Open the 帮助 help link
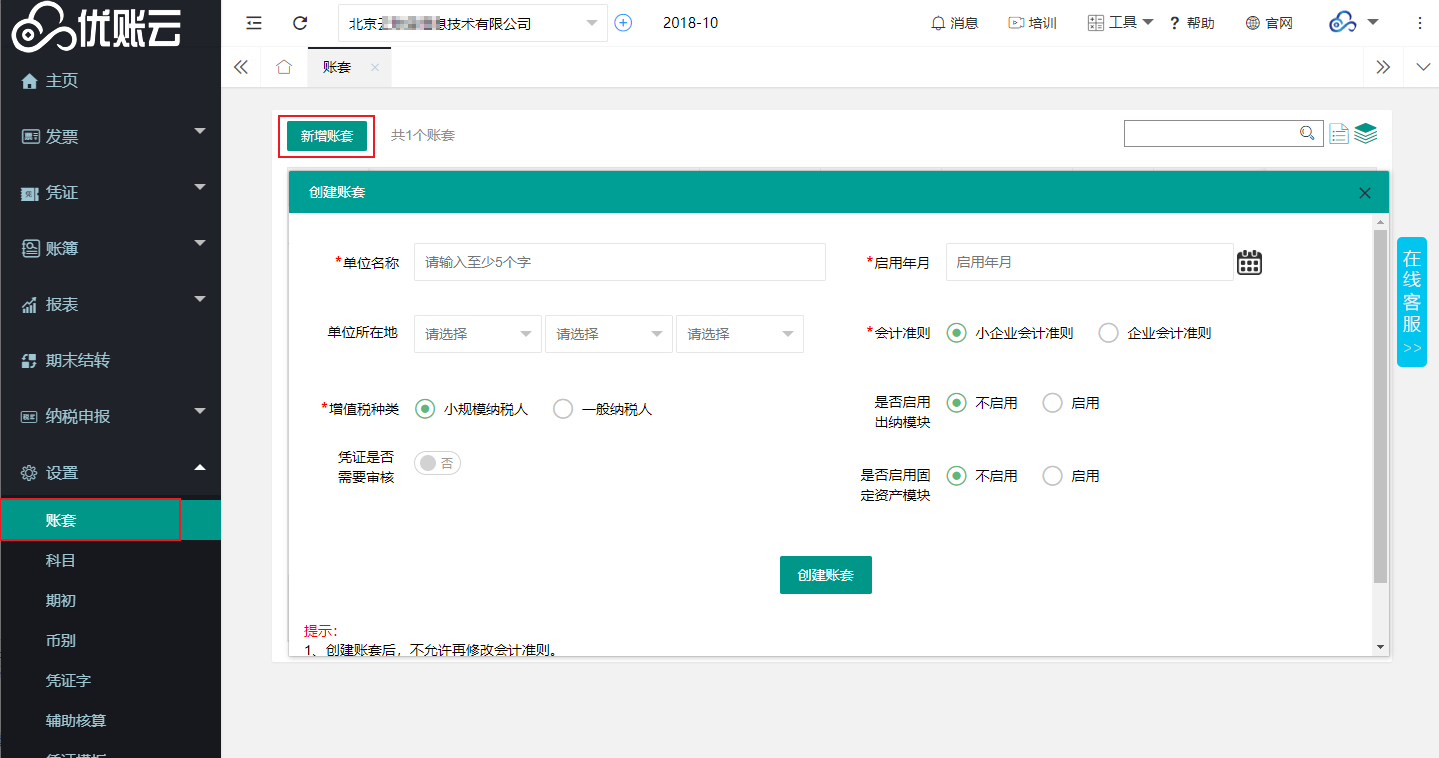This screenshot has height=758, width=1439. [1192, 23]
